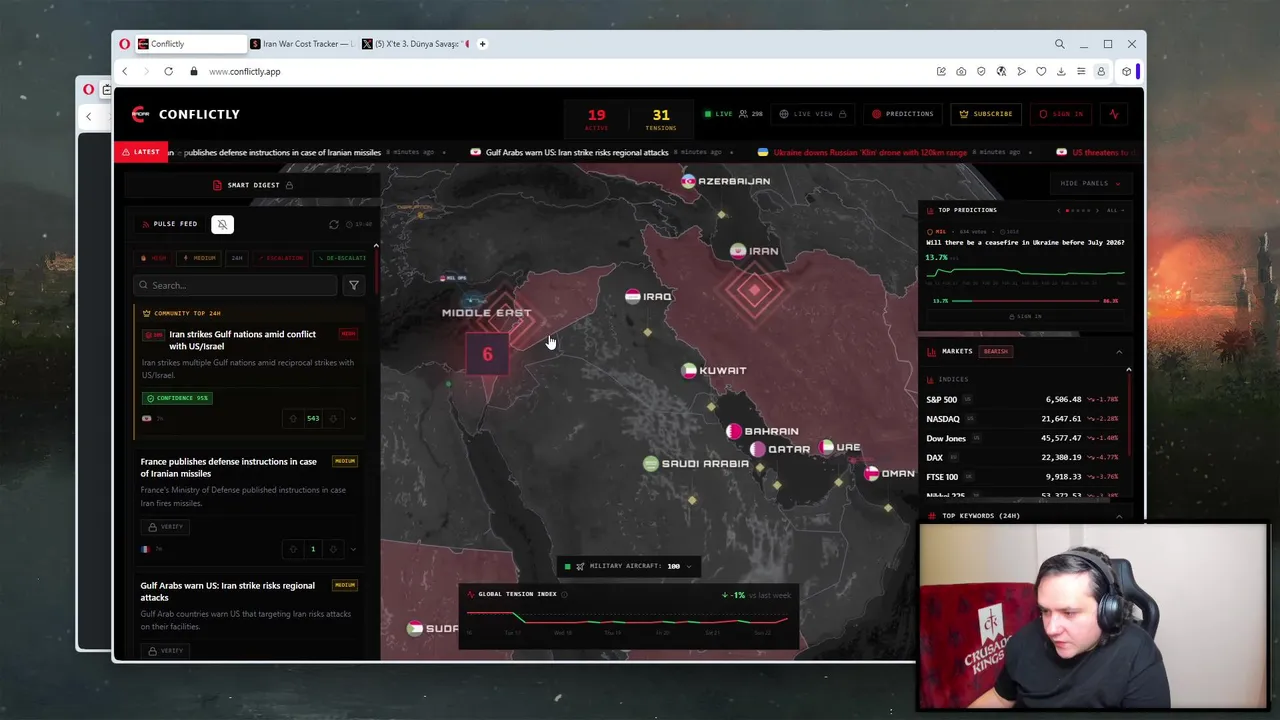Go to next Top Prediction
Viewport: 1280px width, 720px height.
point(1097,211)
